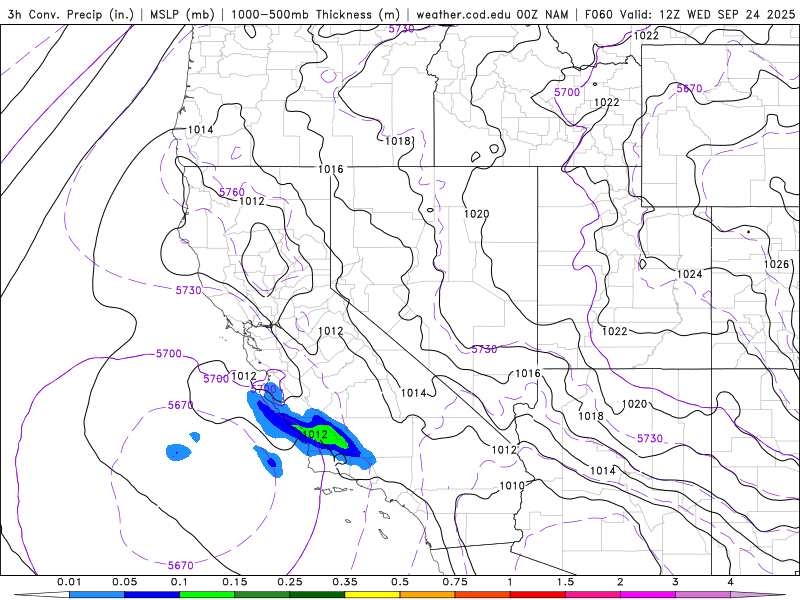Click the 1026 isobar label

pyautogui.click(x=777, y=264)
